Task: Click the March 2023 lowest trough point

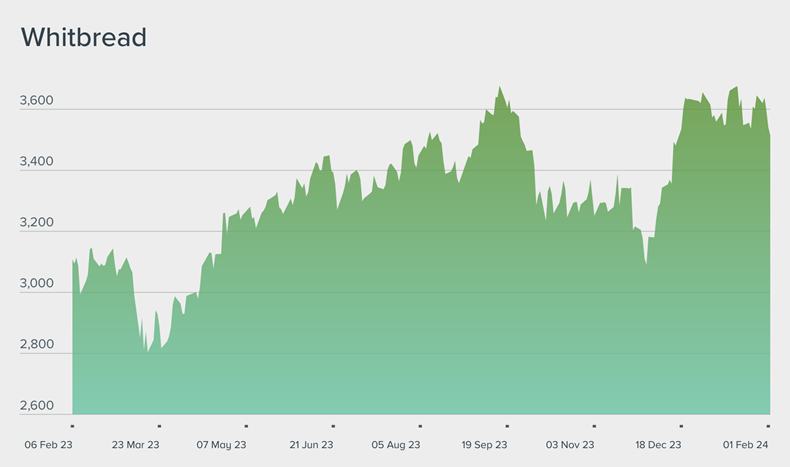Action: 148,351
